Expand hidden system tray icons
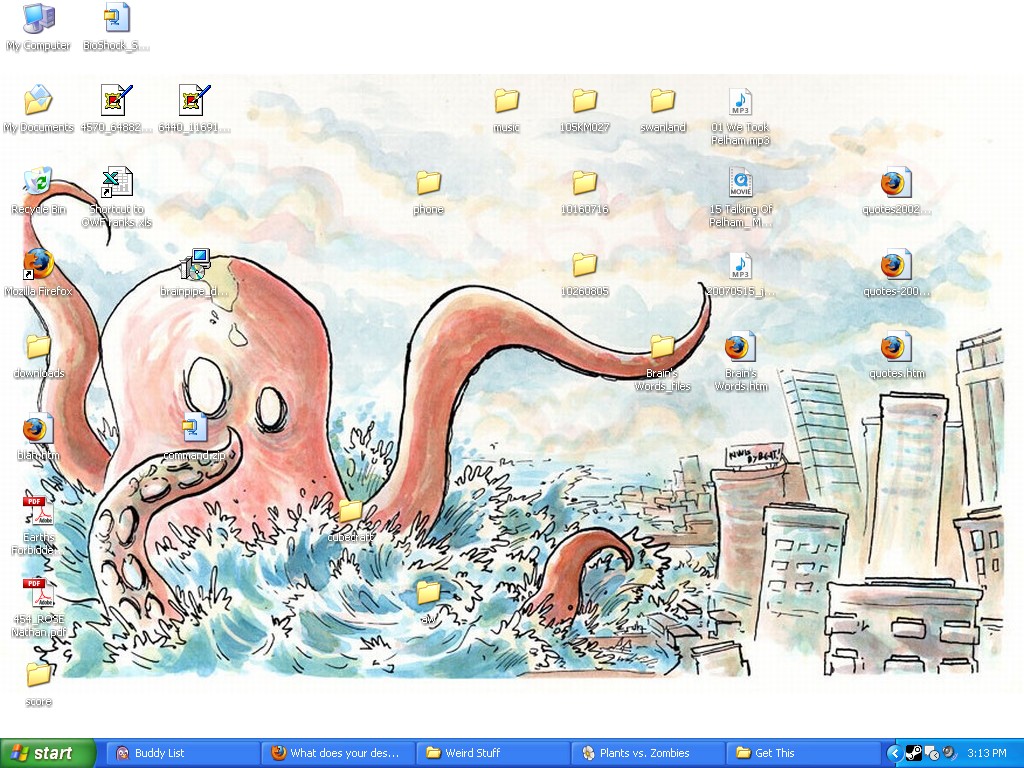1024x768 pixels. click(894, 753)
